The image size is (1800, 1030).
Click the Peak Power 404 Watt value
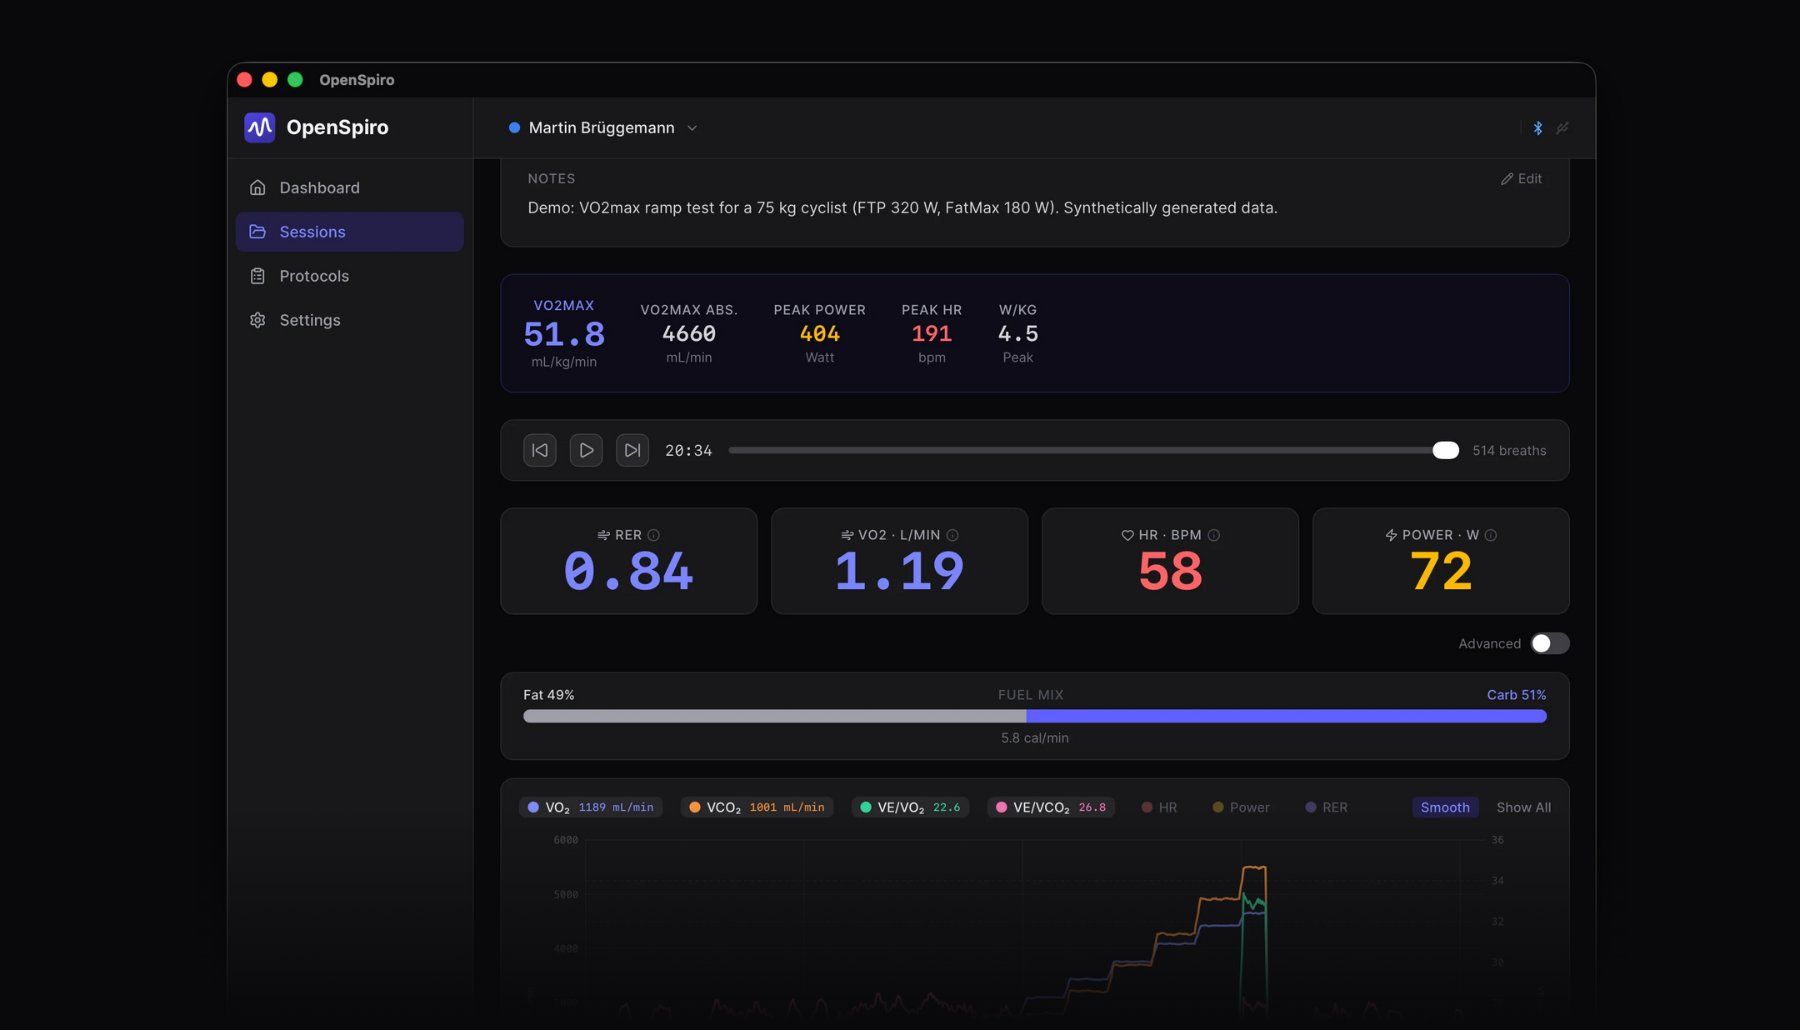tap(820, 334)
